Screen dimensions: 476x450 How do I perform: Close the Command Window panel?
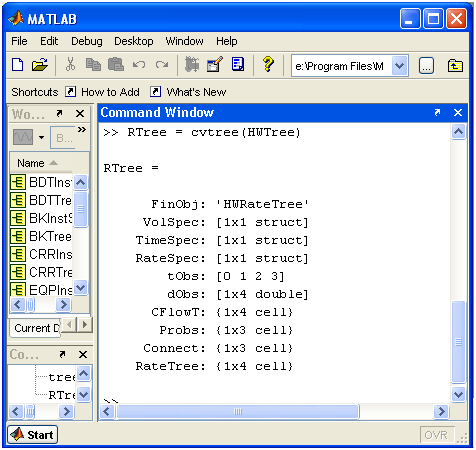(458, 112)
